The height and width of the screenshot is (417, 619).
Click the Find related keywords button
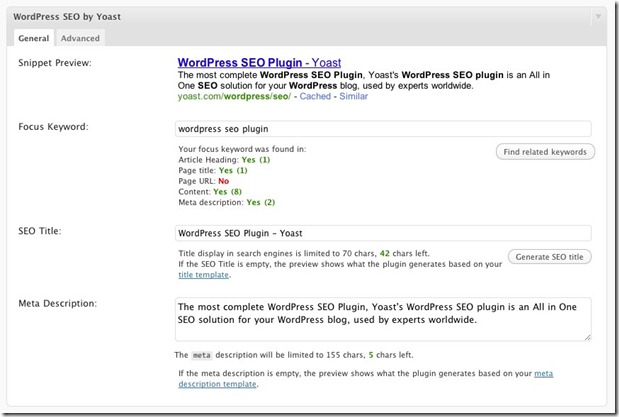(x=545, y=152)
